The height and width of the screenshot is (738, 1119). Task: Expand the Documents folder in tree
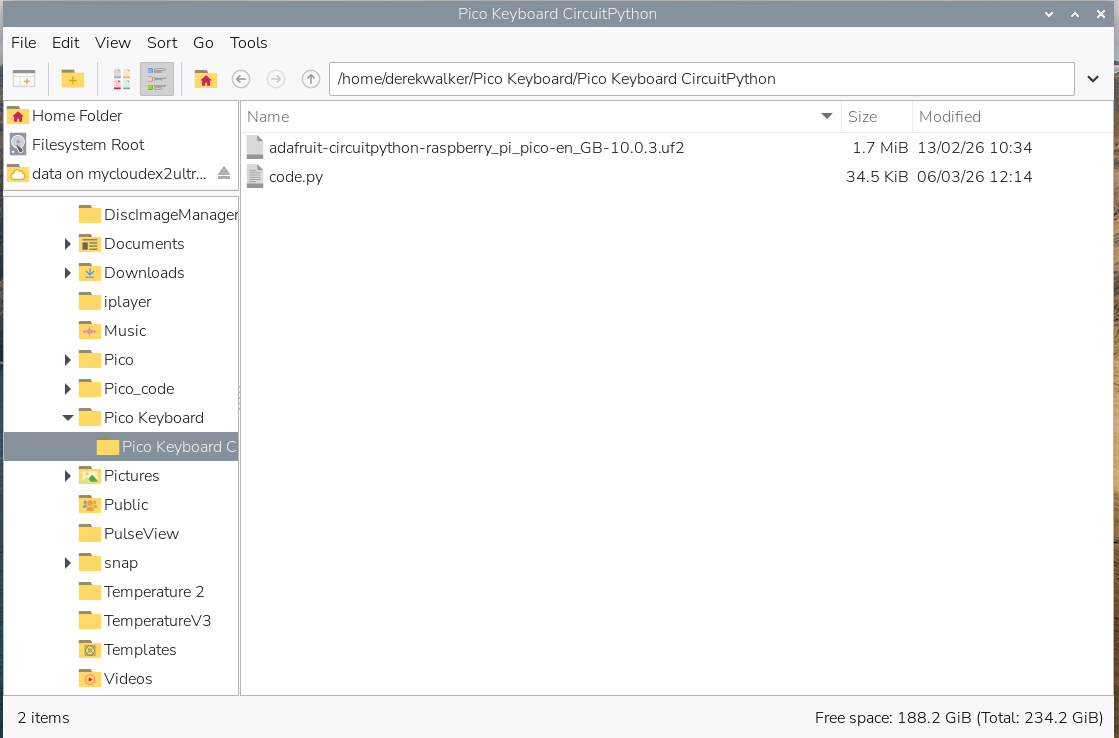68,244
